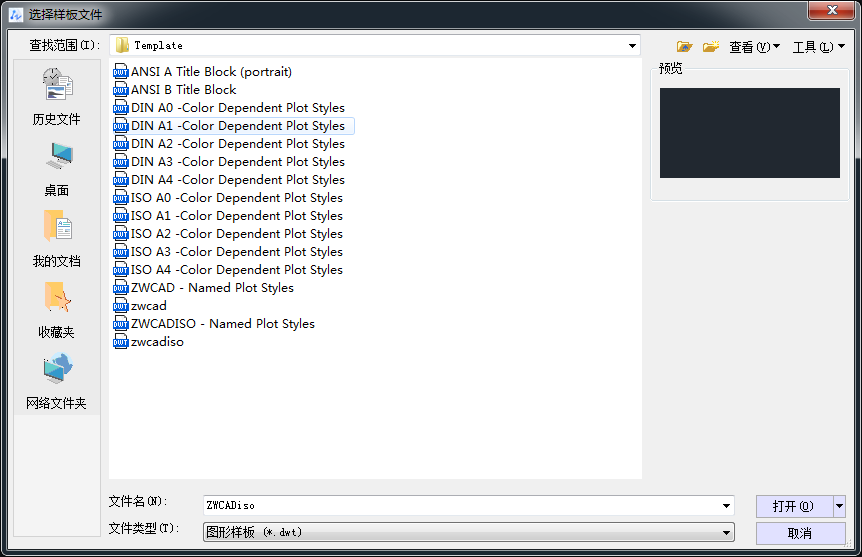The image size is (862, 557).
Task: Select DIN A2 -Color Dependent Plot Styles
Action: (x=238, y=144)
